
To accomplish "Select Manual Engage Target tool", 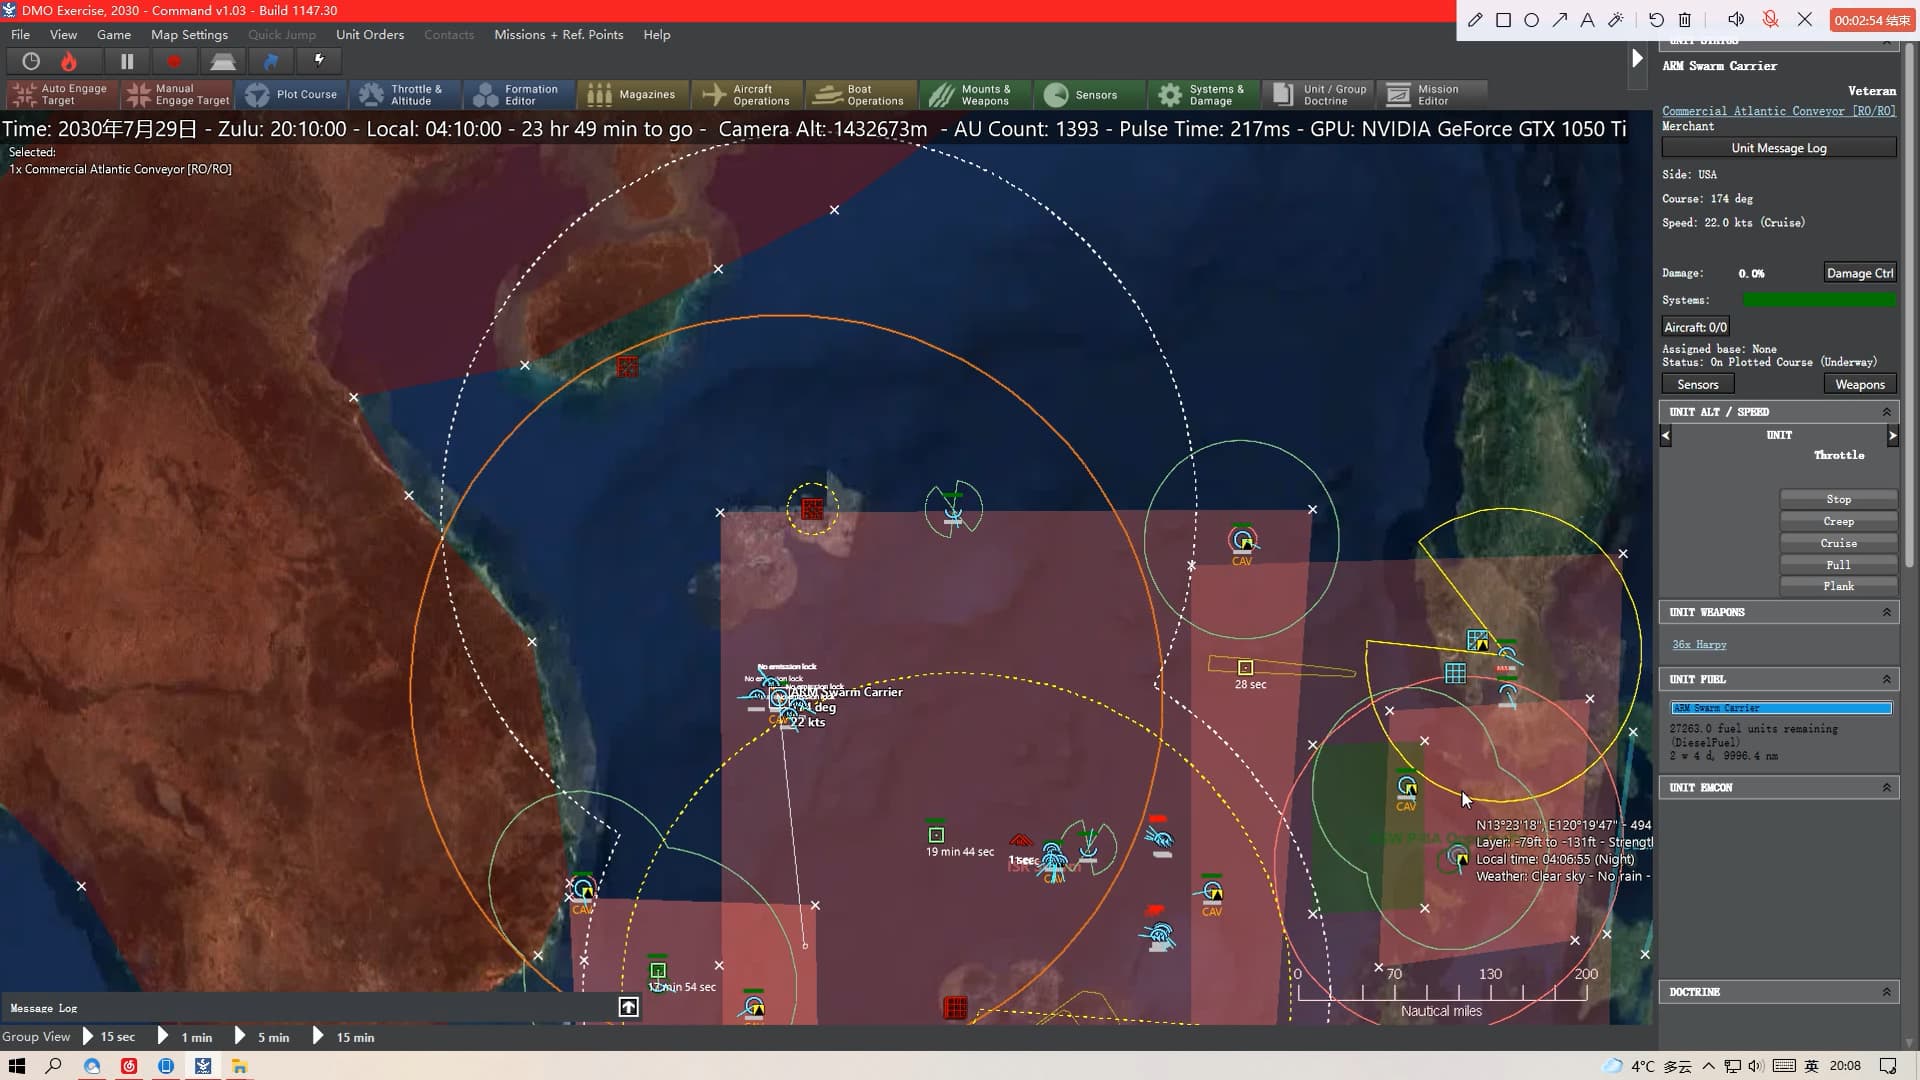I will click(178, 95).
